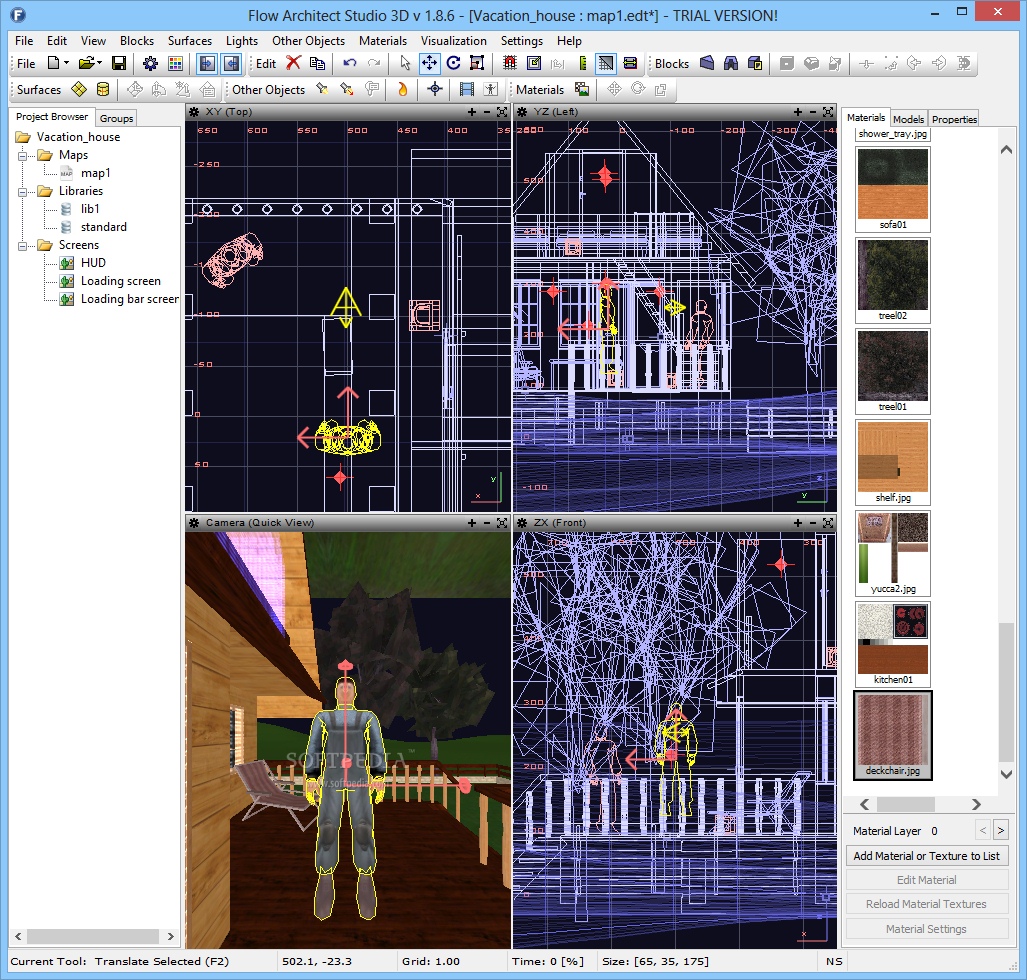The width and height of the screenshot is (1027, 980).
Task: Click the spotlight icon next to Other Objects
Action: coord(322,89)
